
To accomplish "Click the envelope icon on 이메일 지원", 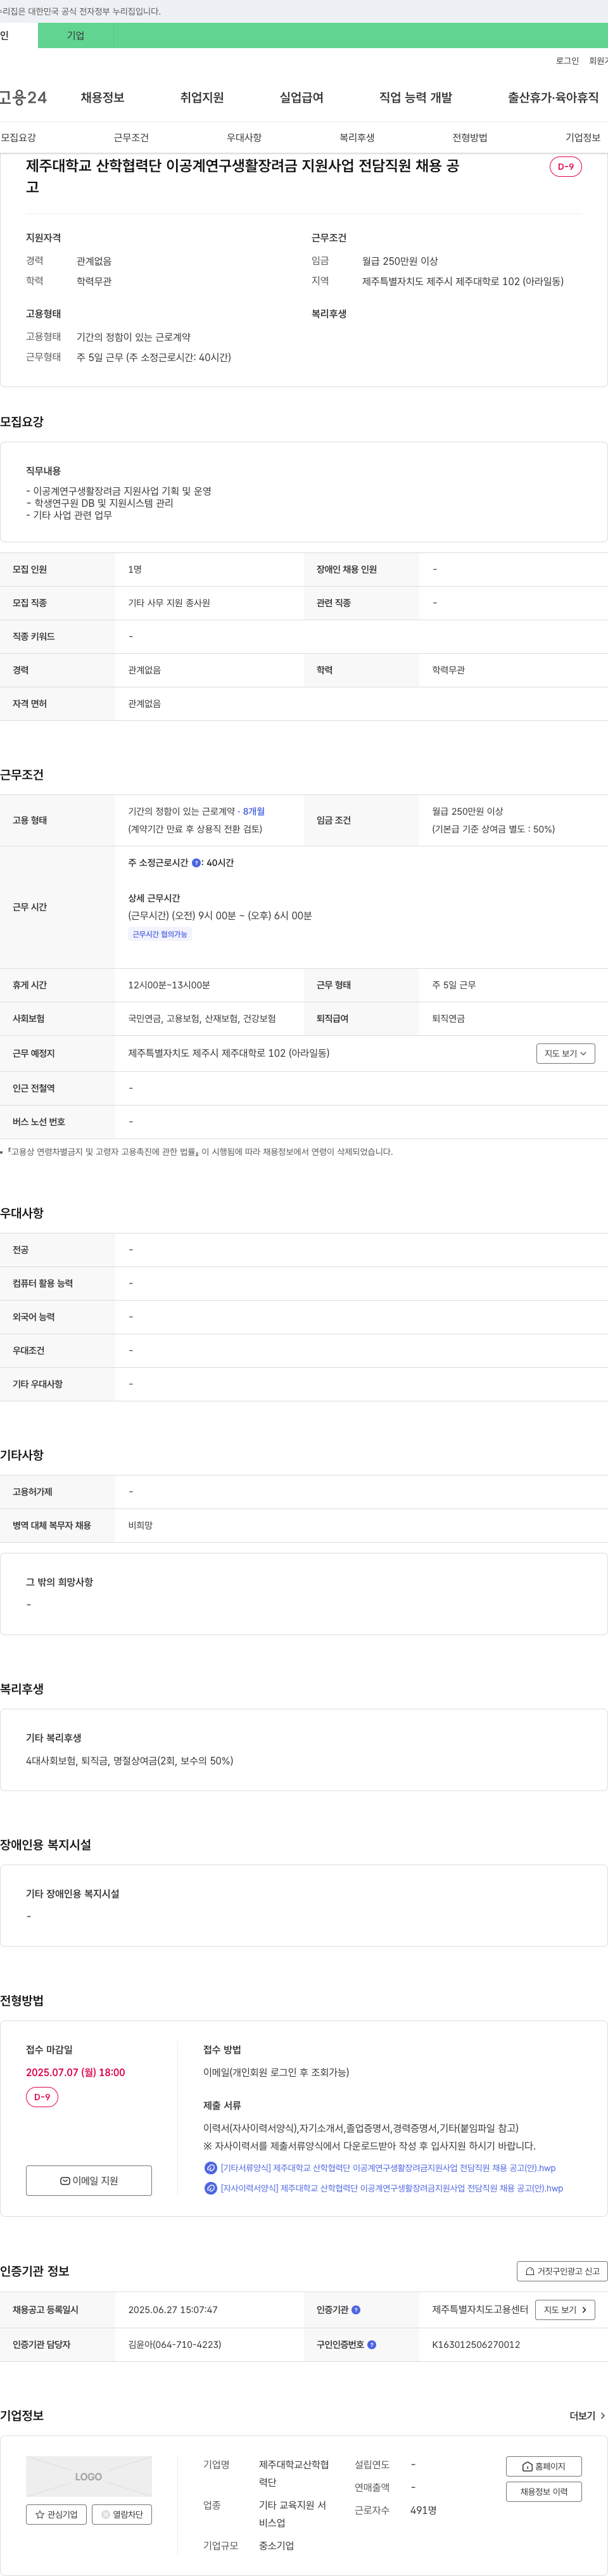I will [x=65, y=2181].
